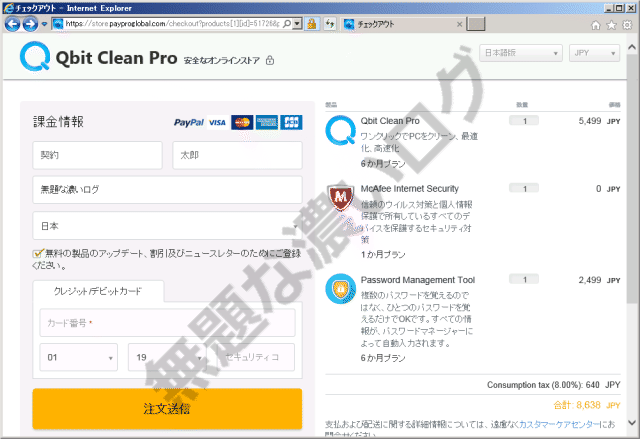This screenshot has height=439, width=640.
Task: Open the JPY currency dropdown
Action: [594, 53]
